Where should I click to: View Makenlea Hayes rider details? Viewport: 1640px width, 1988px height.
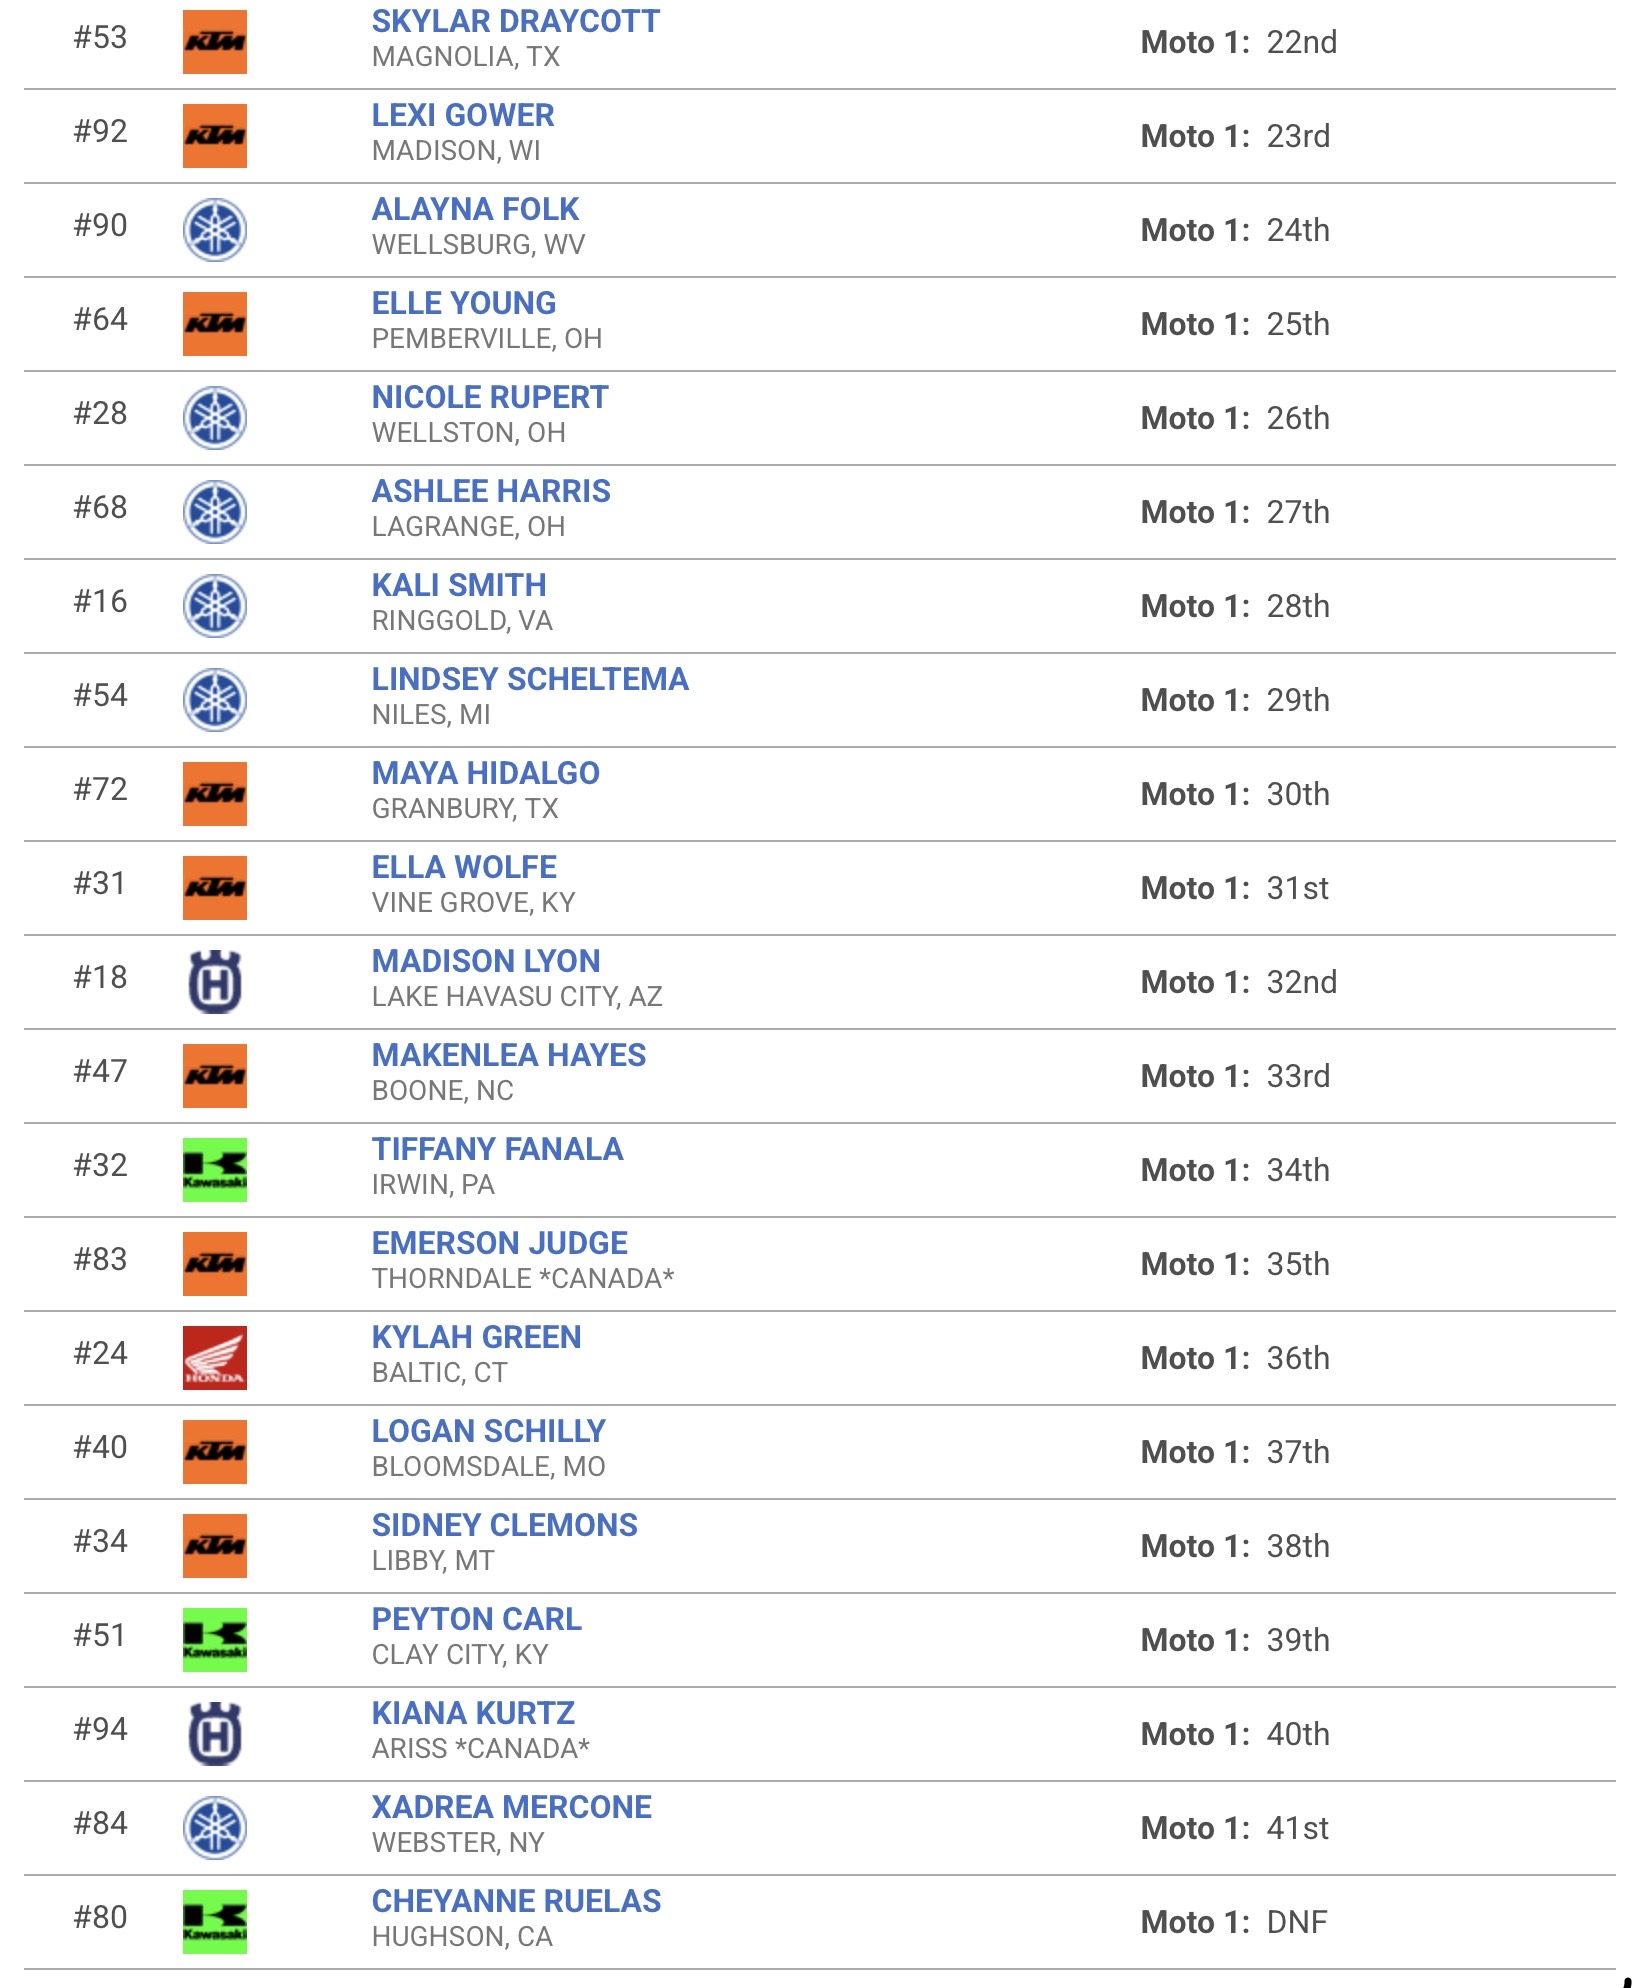coord(509,1055)
